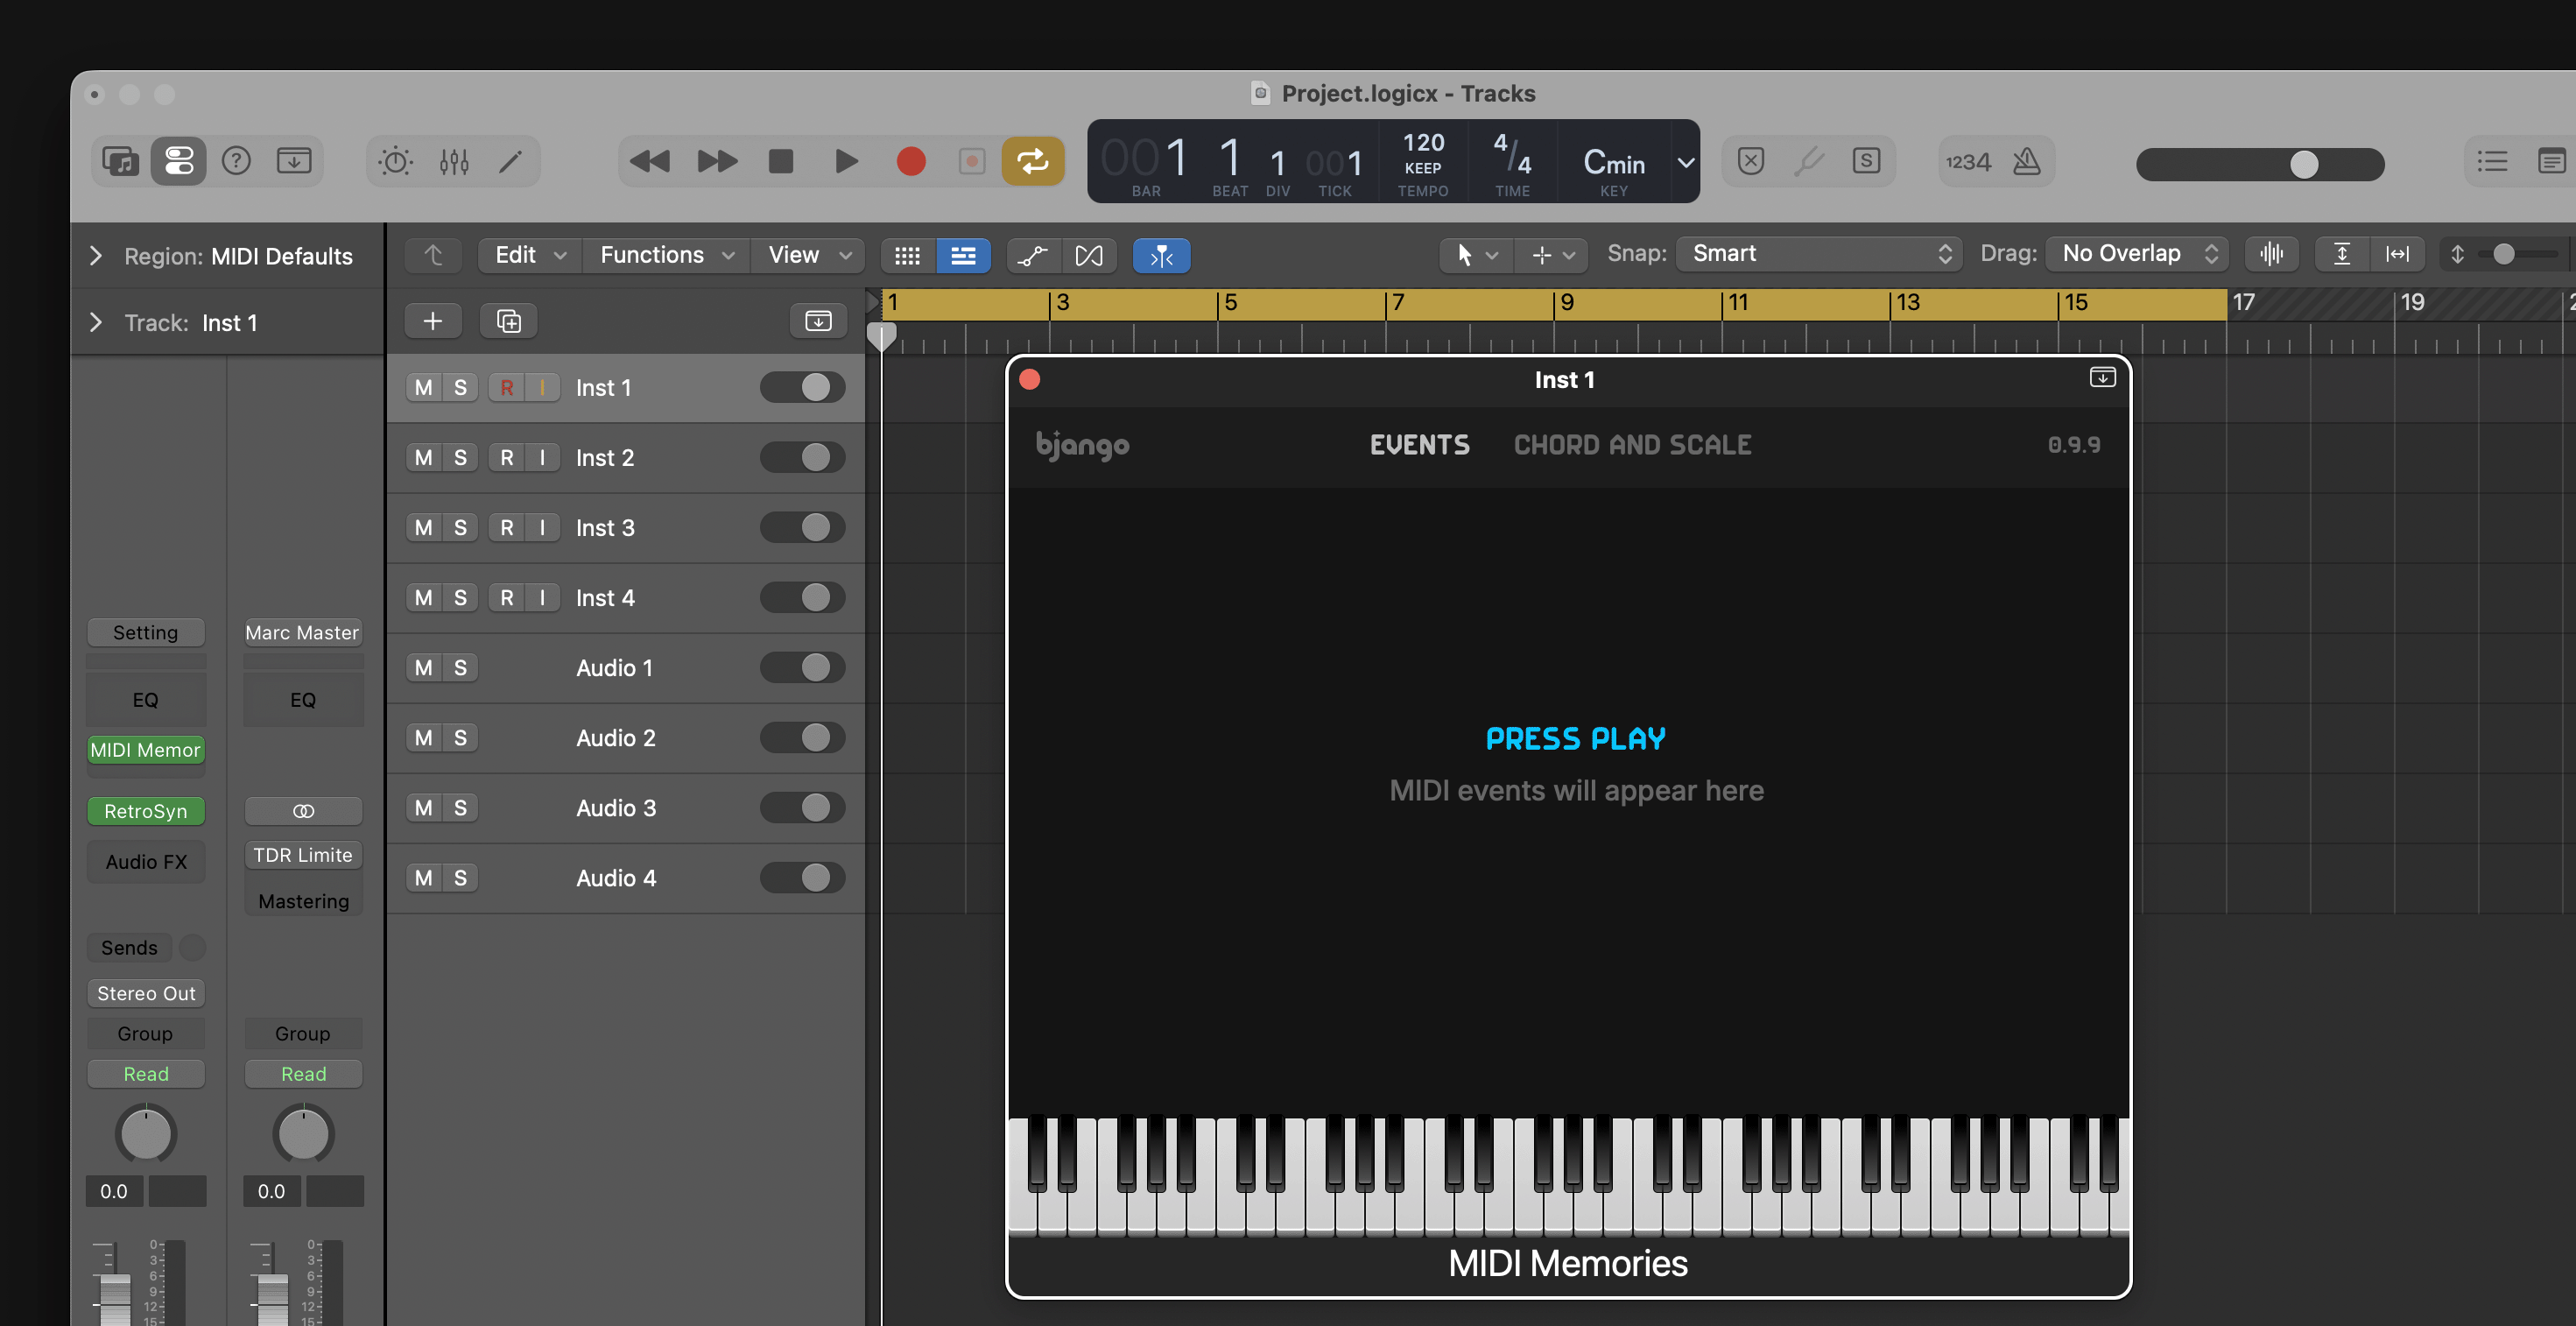Open the List Editors icon

pos(2493,161)
